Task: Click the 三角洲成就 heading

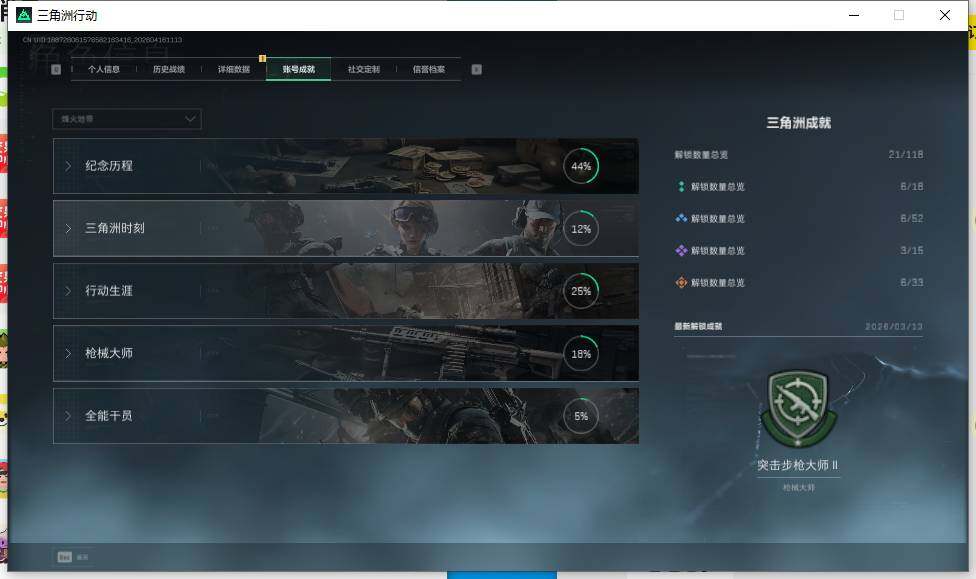Action: (799, 123)
